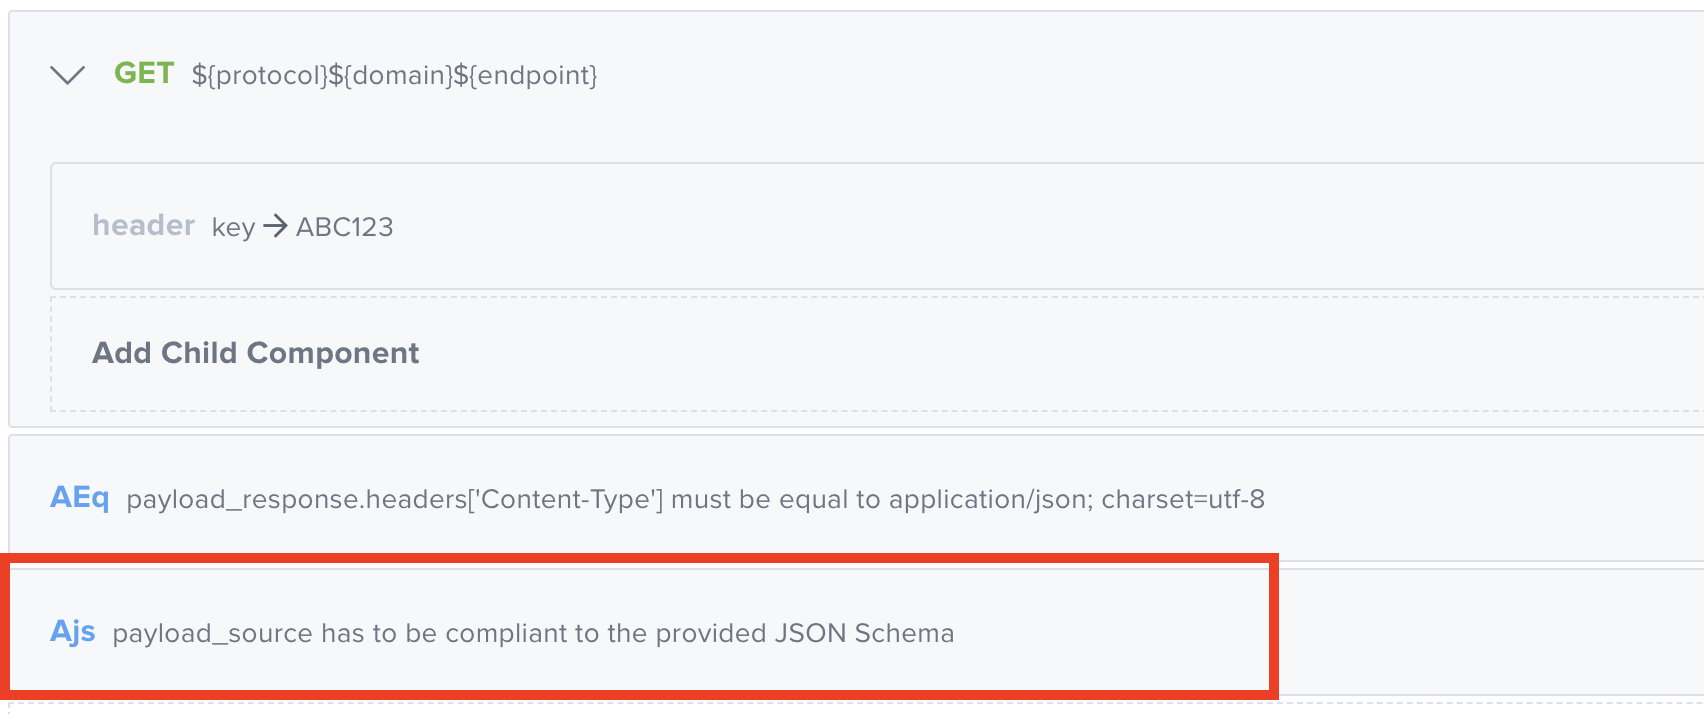The width and height of the screenshot is (1704, 714).
Task: Collapse the GET request component
Action: 66,73
